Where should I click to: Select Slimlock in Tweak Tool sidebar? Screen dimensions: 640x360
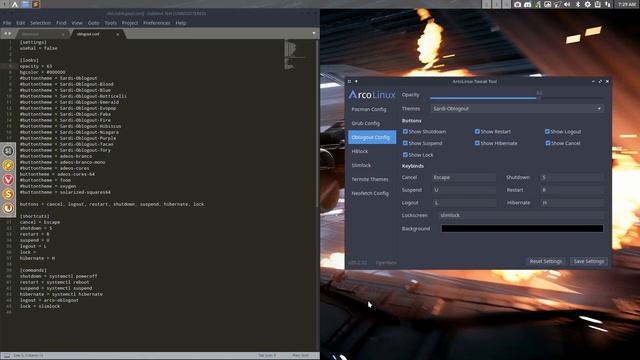coord(372,165)
